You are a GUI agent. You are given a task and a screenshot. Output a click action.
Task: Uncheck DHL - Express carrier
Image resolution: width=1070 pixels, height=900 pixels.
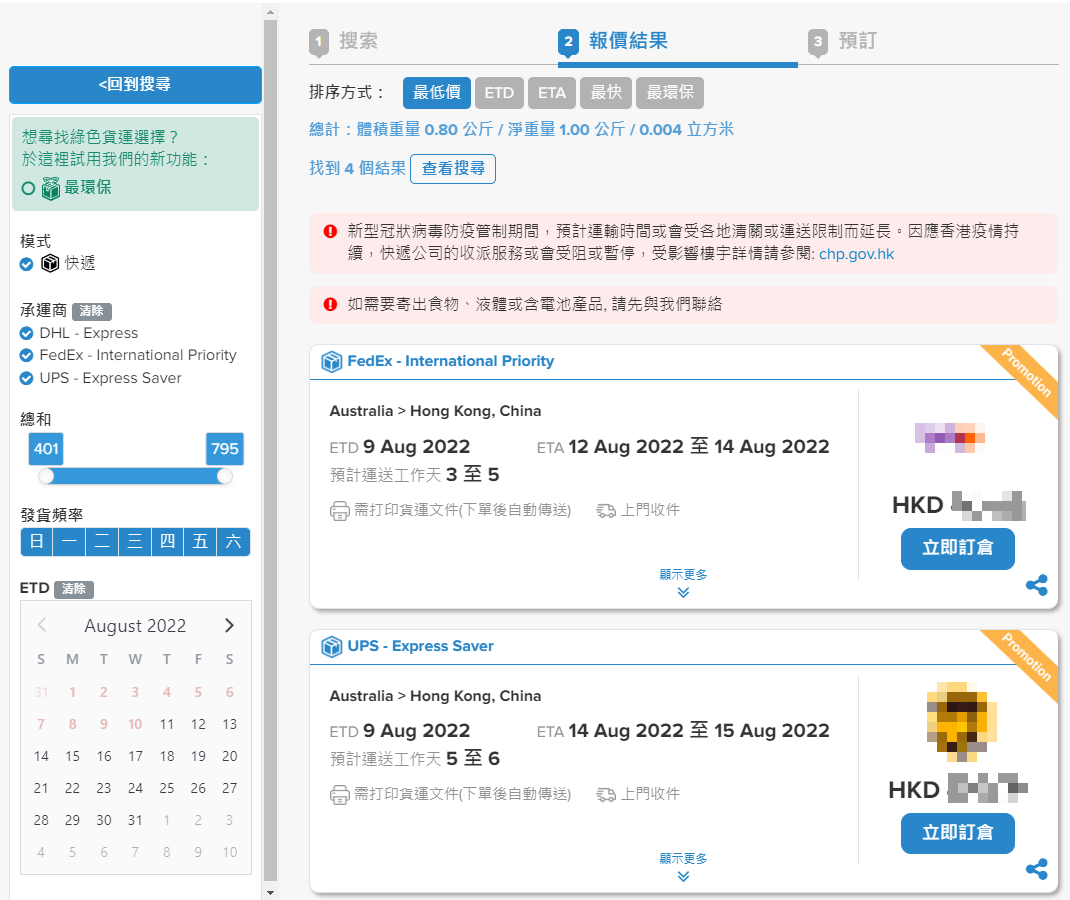click(x=27, y=333)
